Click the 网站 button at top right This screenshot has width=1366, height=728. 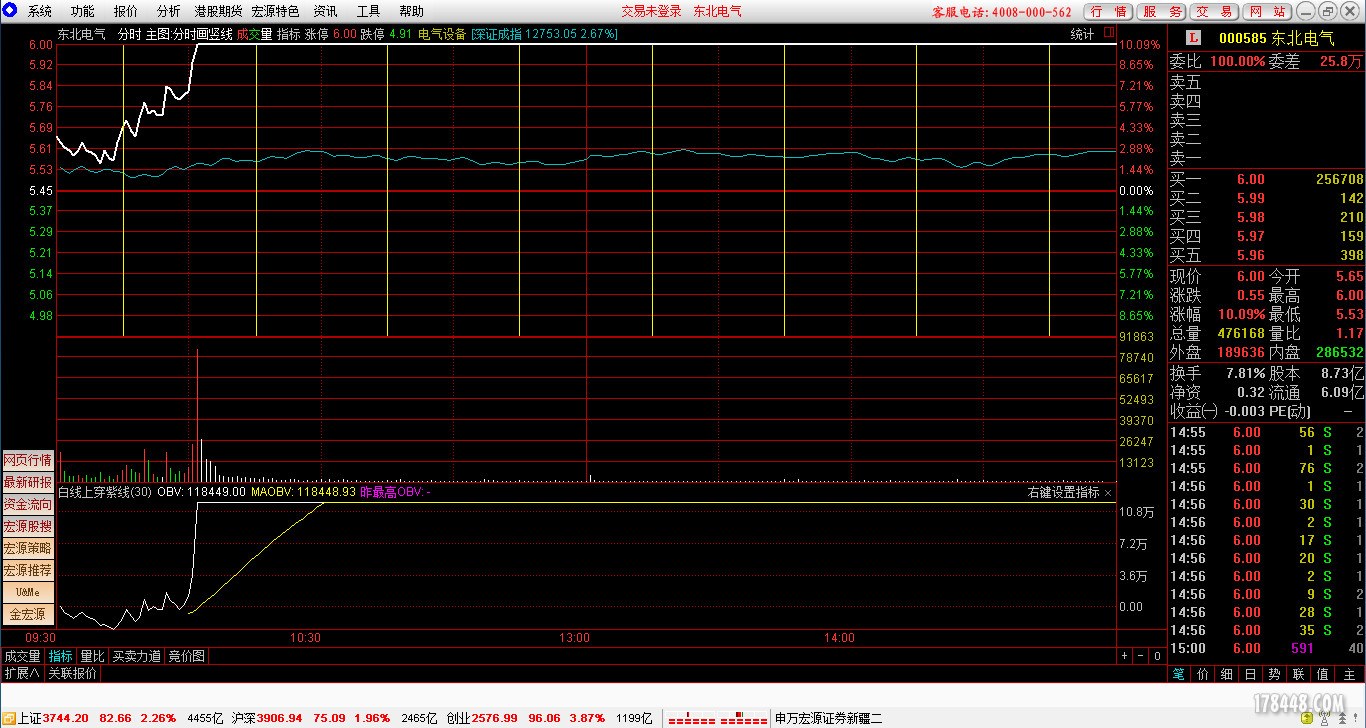(x=1267, y=12)
